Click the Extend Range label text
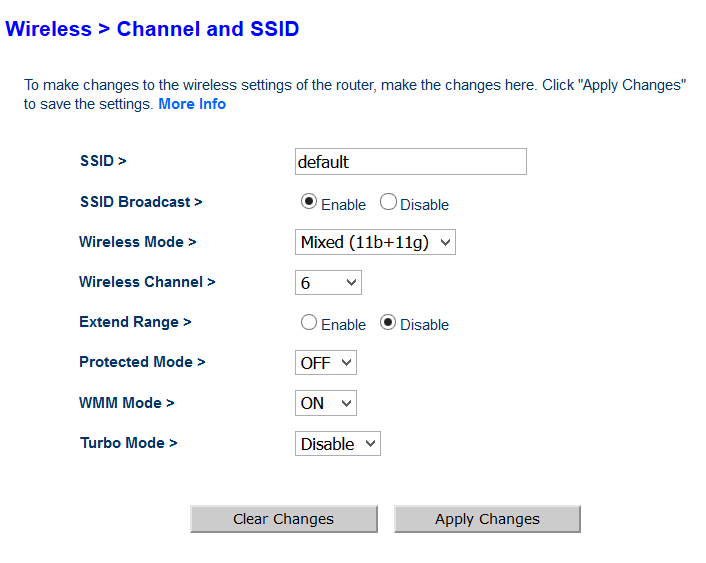 click(x=135, y=322)
